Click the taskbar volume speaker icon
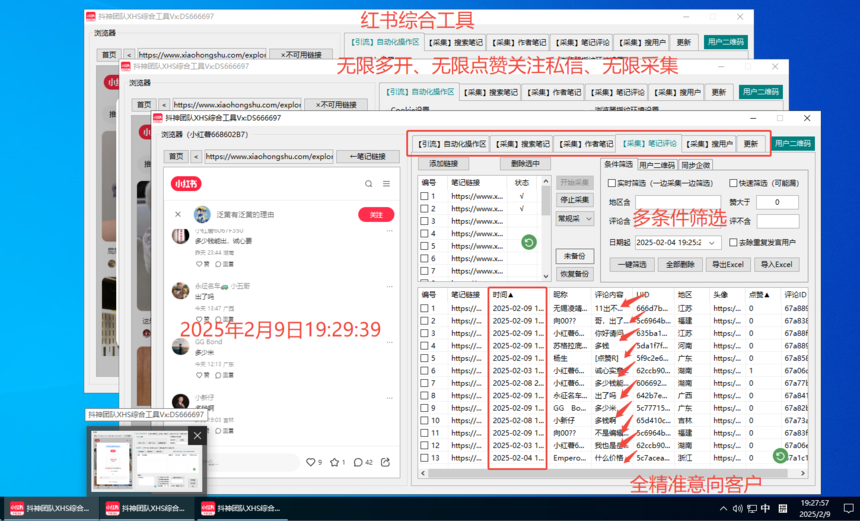Screen dimensions: 860x521 [x=738, y=508]
